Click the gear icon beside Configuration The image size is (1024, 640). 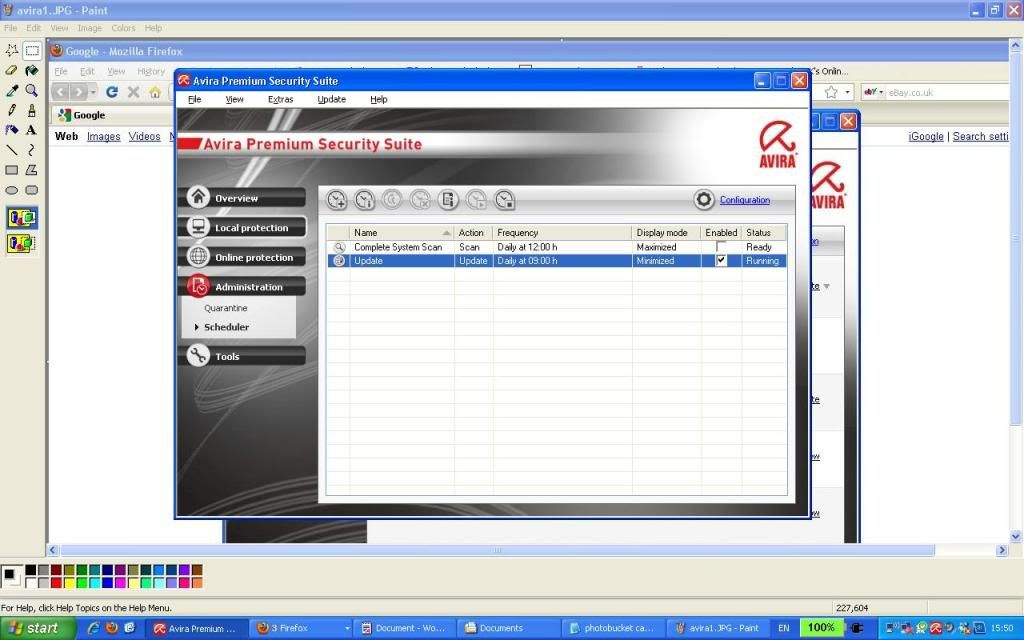[704, 200]
